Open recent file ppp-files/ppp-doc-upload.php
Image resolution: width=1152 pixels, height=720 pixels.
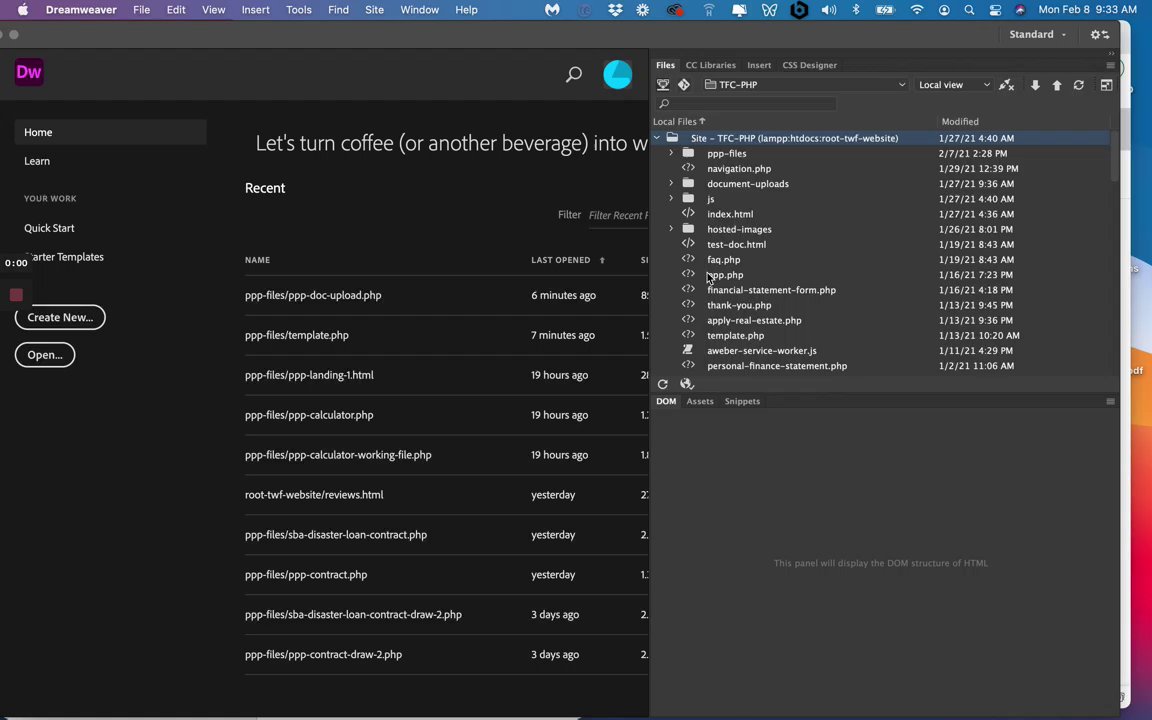pos(313,295)
